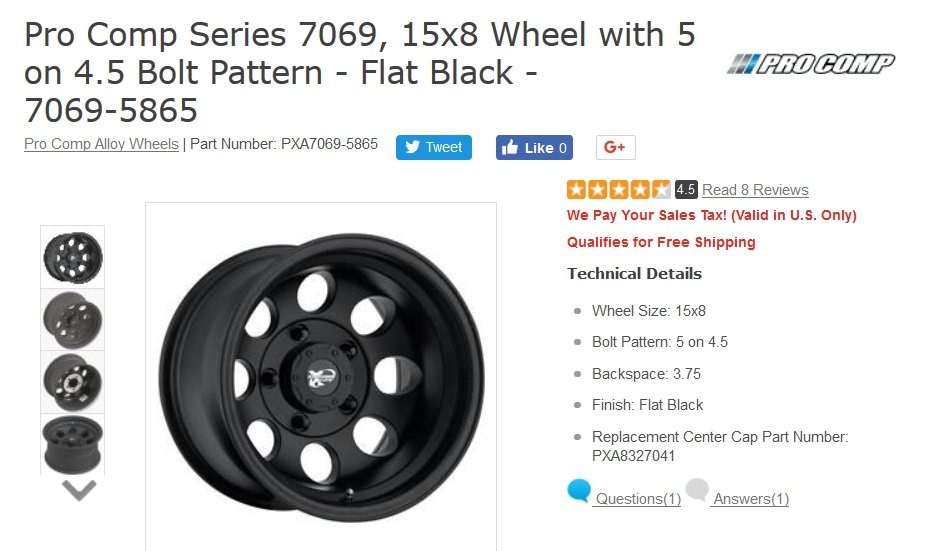The width and height of the screenshot is (927, 551).
Task: Click the Pro Comp brand logo
Action: pos(811,63)
